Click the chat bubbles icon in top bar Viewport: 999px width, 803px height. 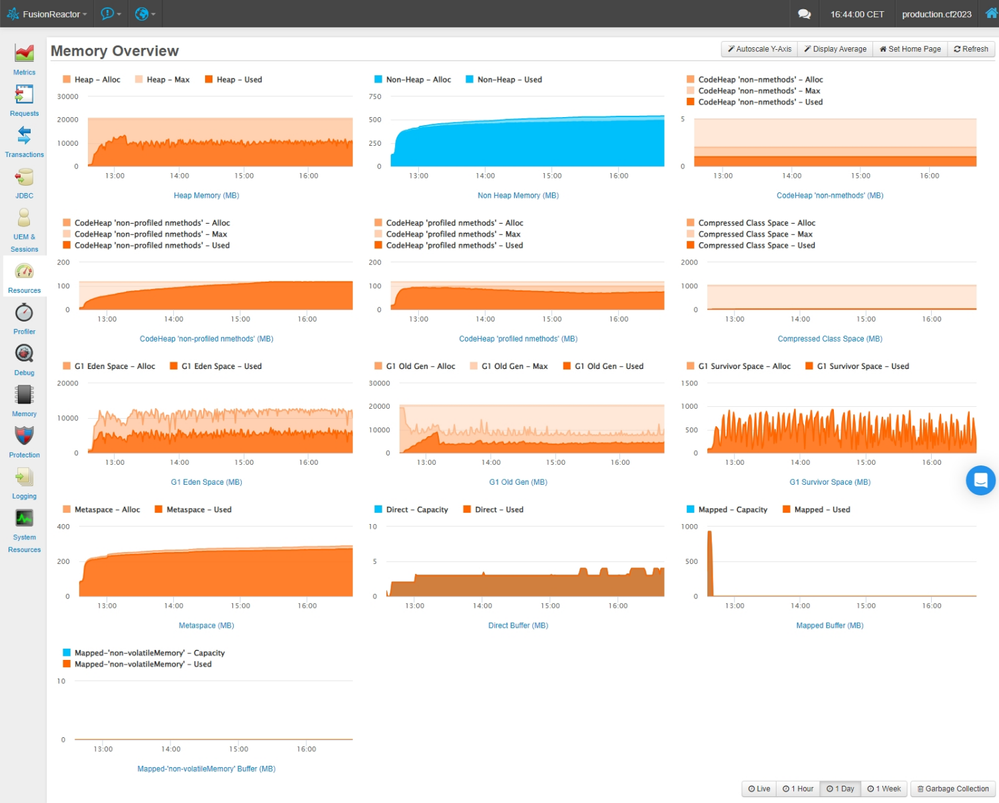click(x=805, y=14)
